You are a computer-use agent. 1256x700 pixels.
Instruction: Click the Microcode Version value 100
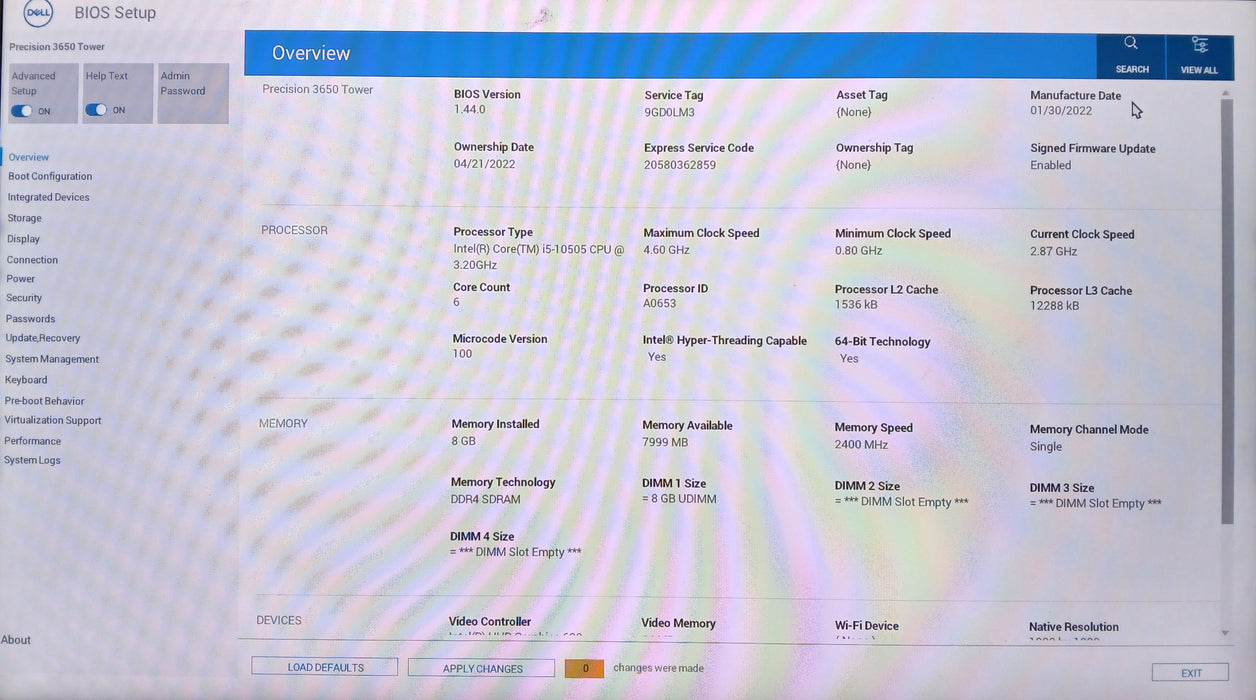click(x=462, y=354)
